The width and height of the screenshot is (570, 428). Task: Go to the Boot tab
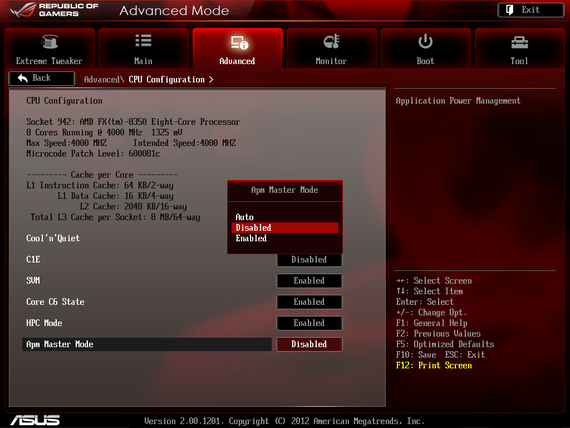[425, 48]
